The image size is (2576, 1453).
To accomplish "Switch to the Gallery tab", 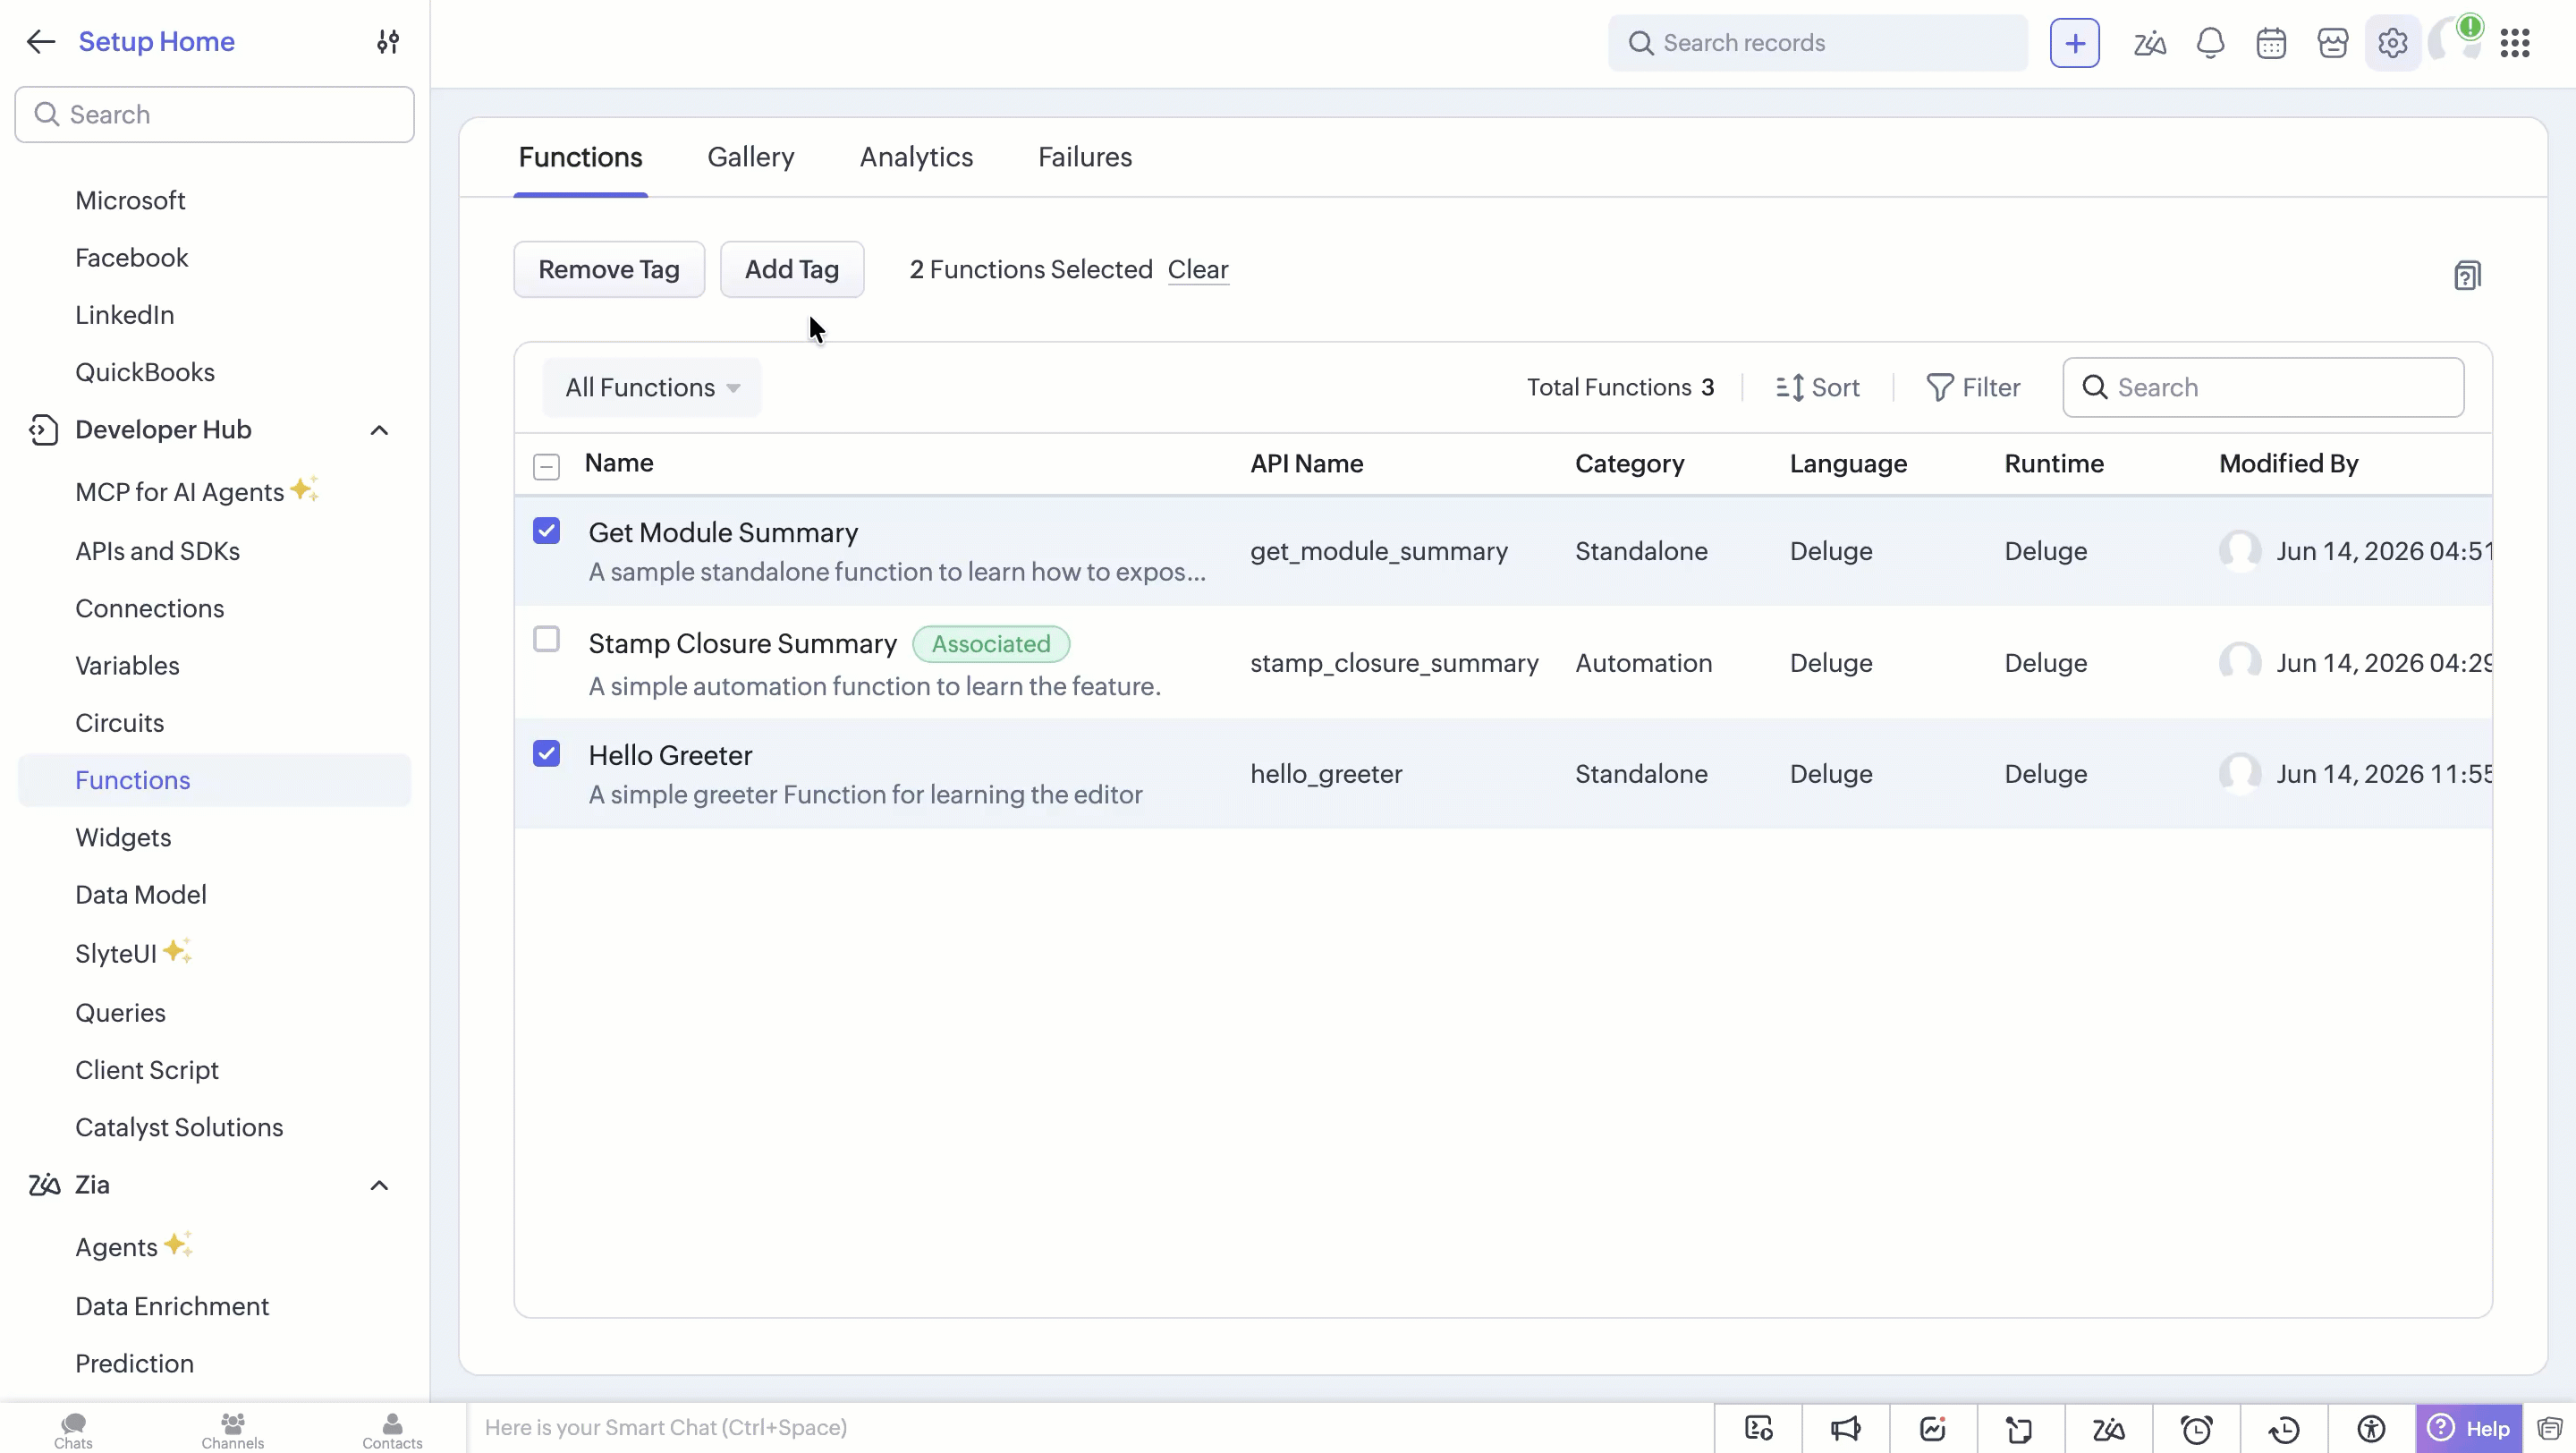I will 750,157.
